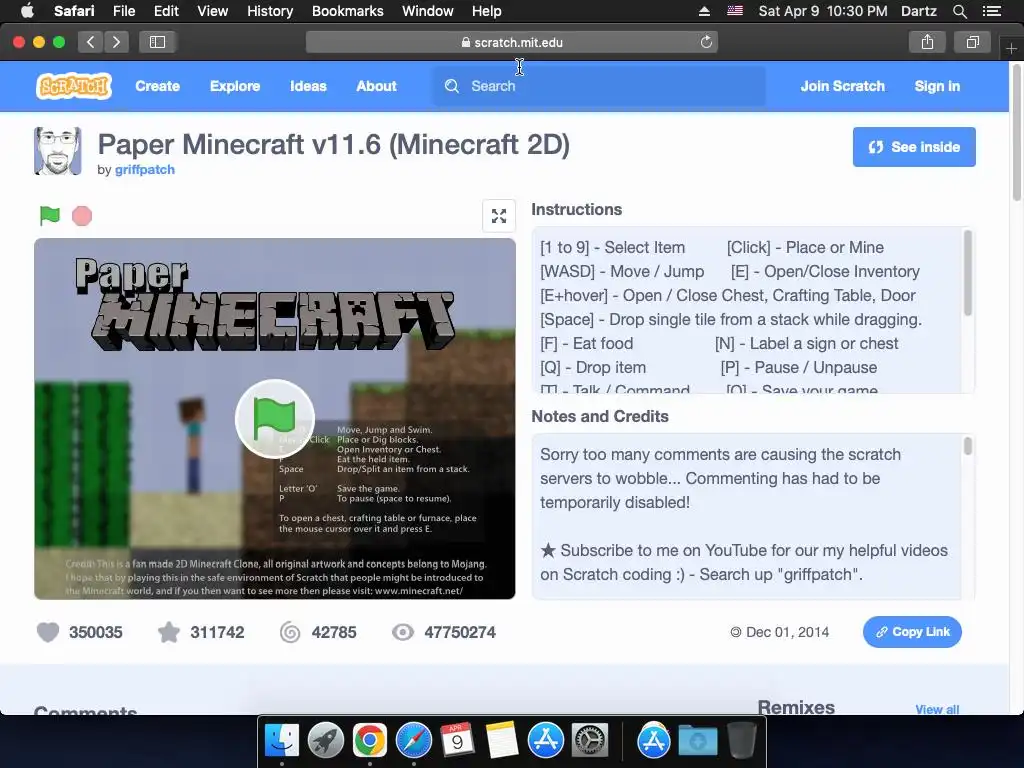The height and width of the screenshot is (768, 1024).
Task: Click the remixes spiral icon
Action: click(x=290, y=632)
